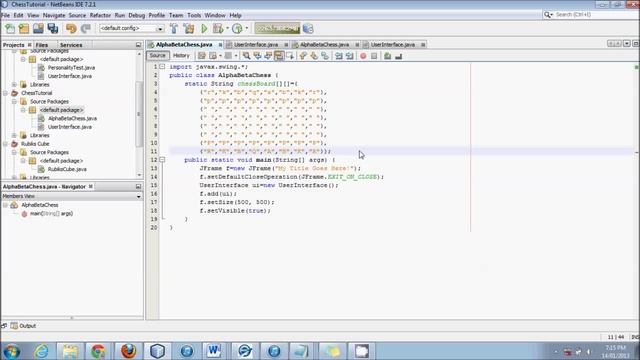The image size is (640, 360).
Task: Open the Refactor menu
Action: (x=100, y=15)
